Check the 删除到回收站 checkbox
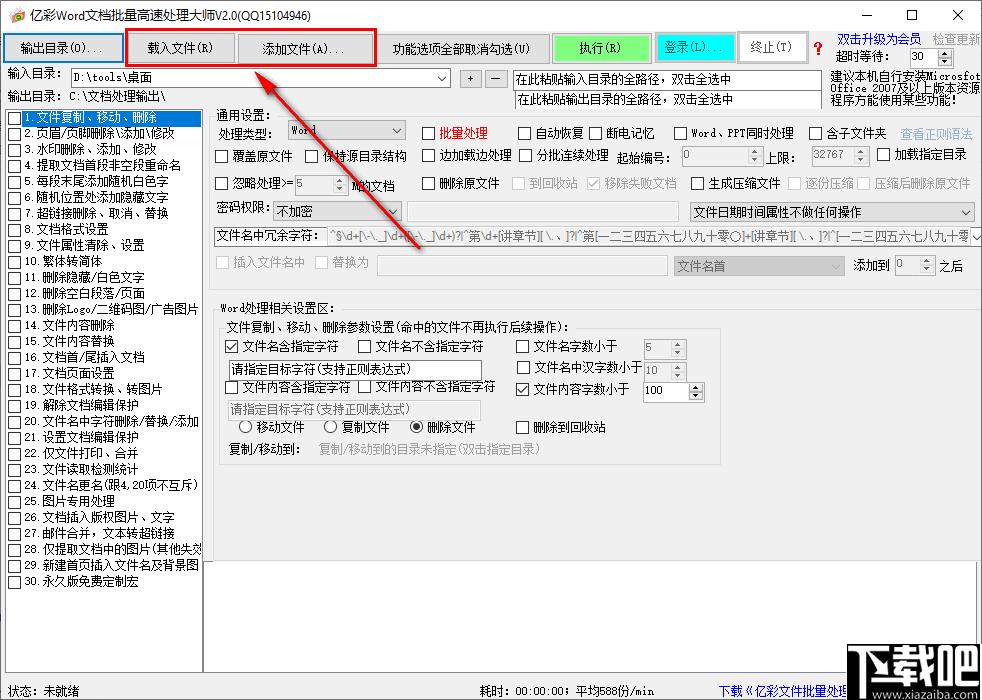The height and width of the screenshot is (700, 982). coord(522,428)
